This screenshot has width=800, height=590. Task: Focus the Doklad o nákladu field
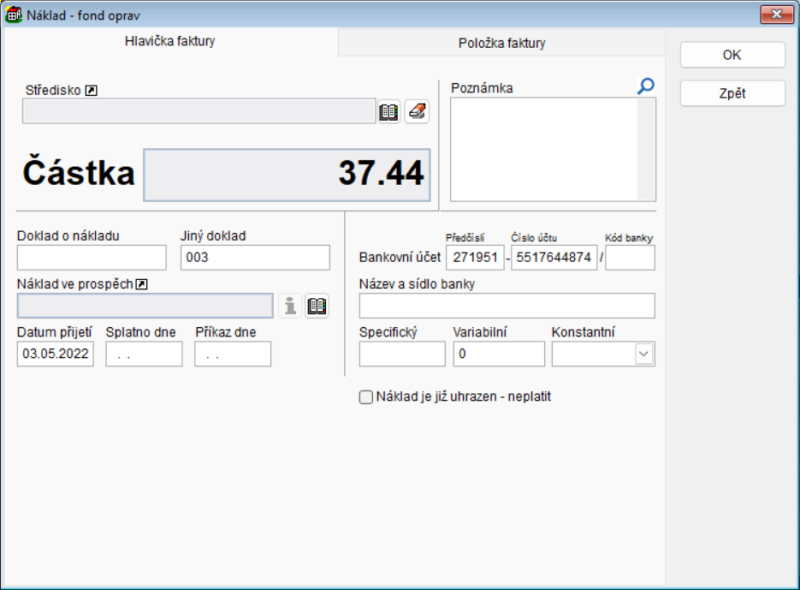(x=92, y=258)
